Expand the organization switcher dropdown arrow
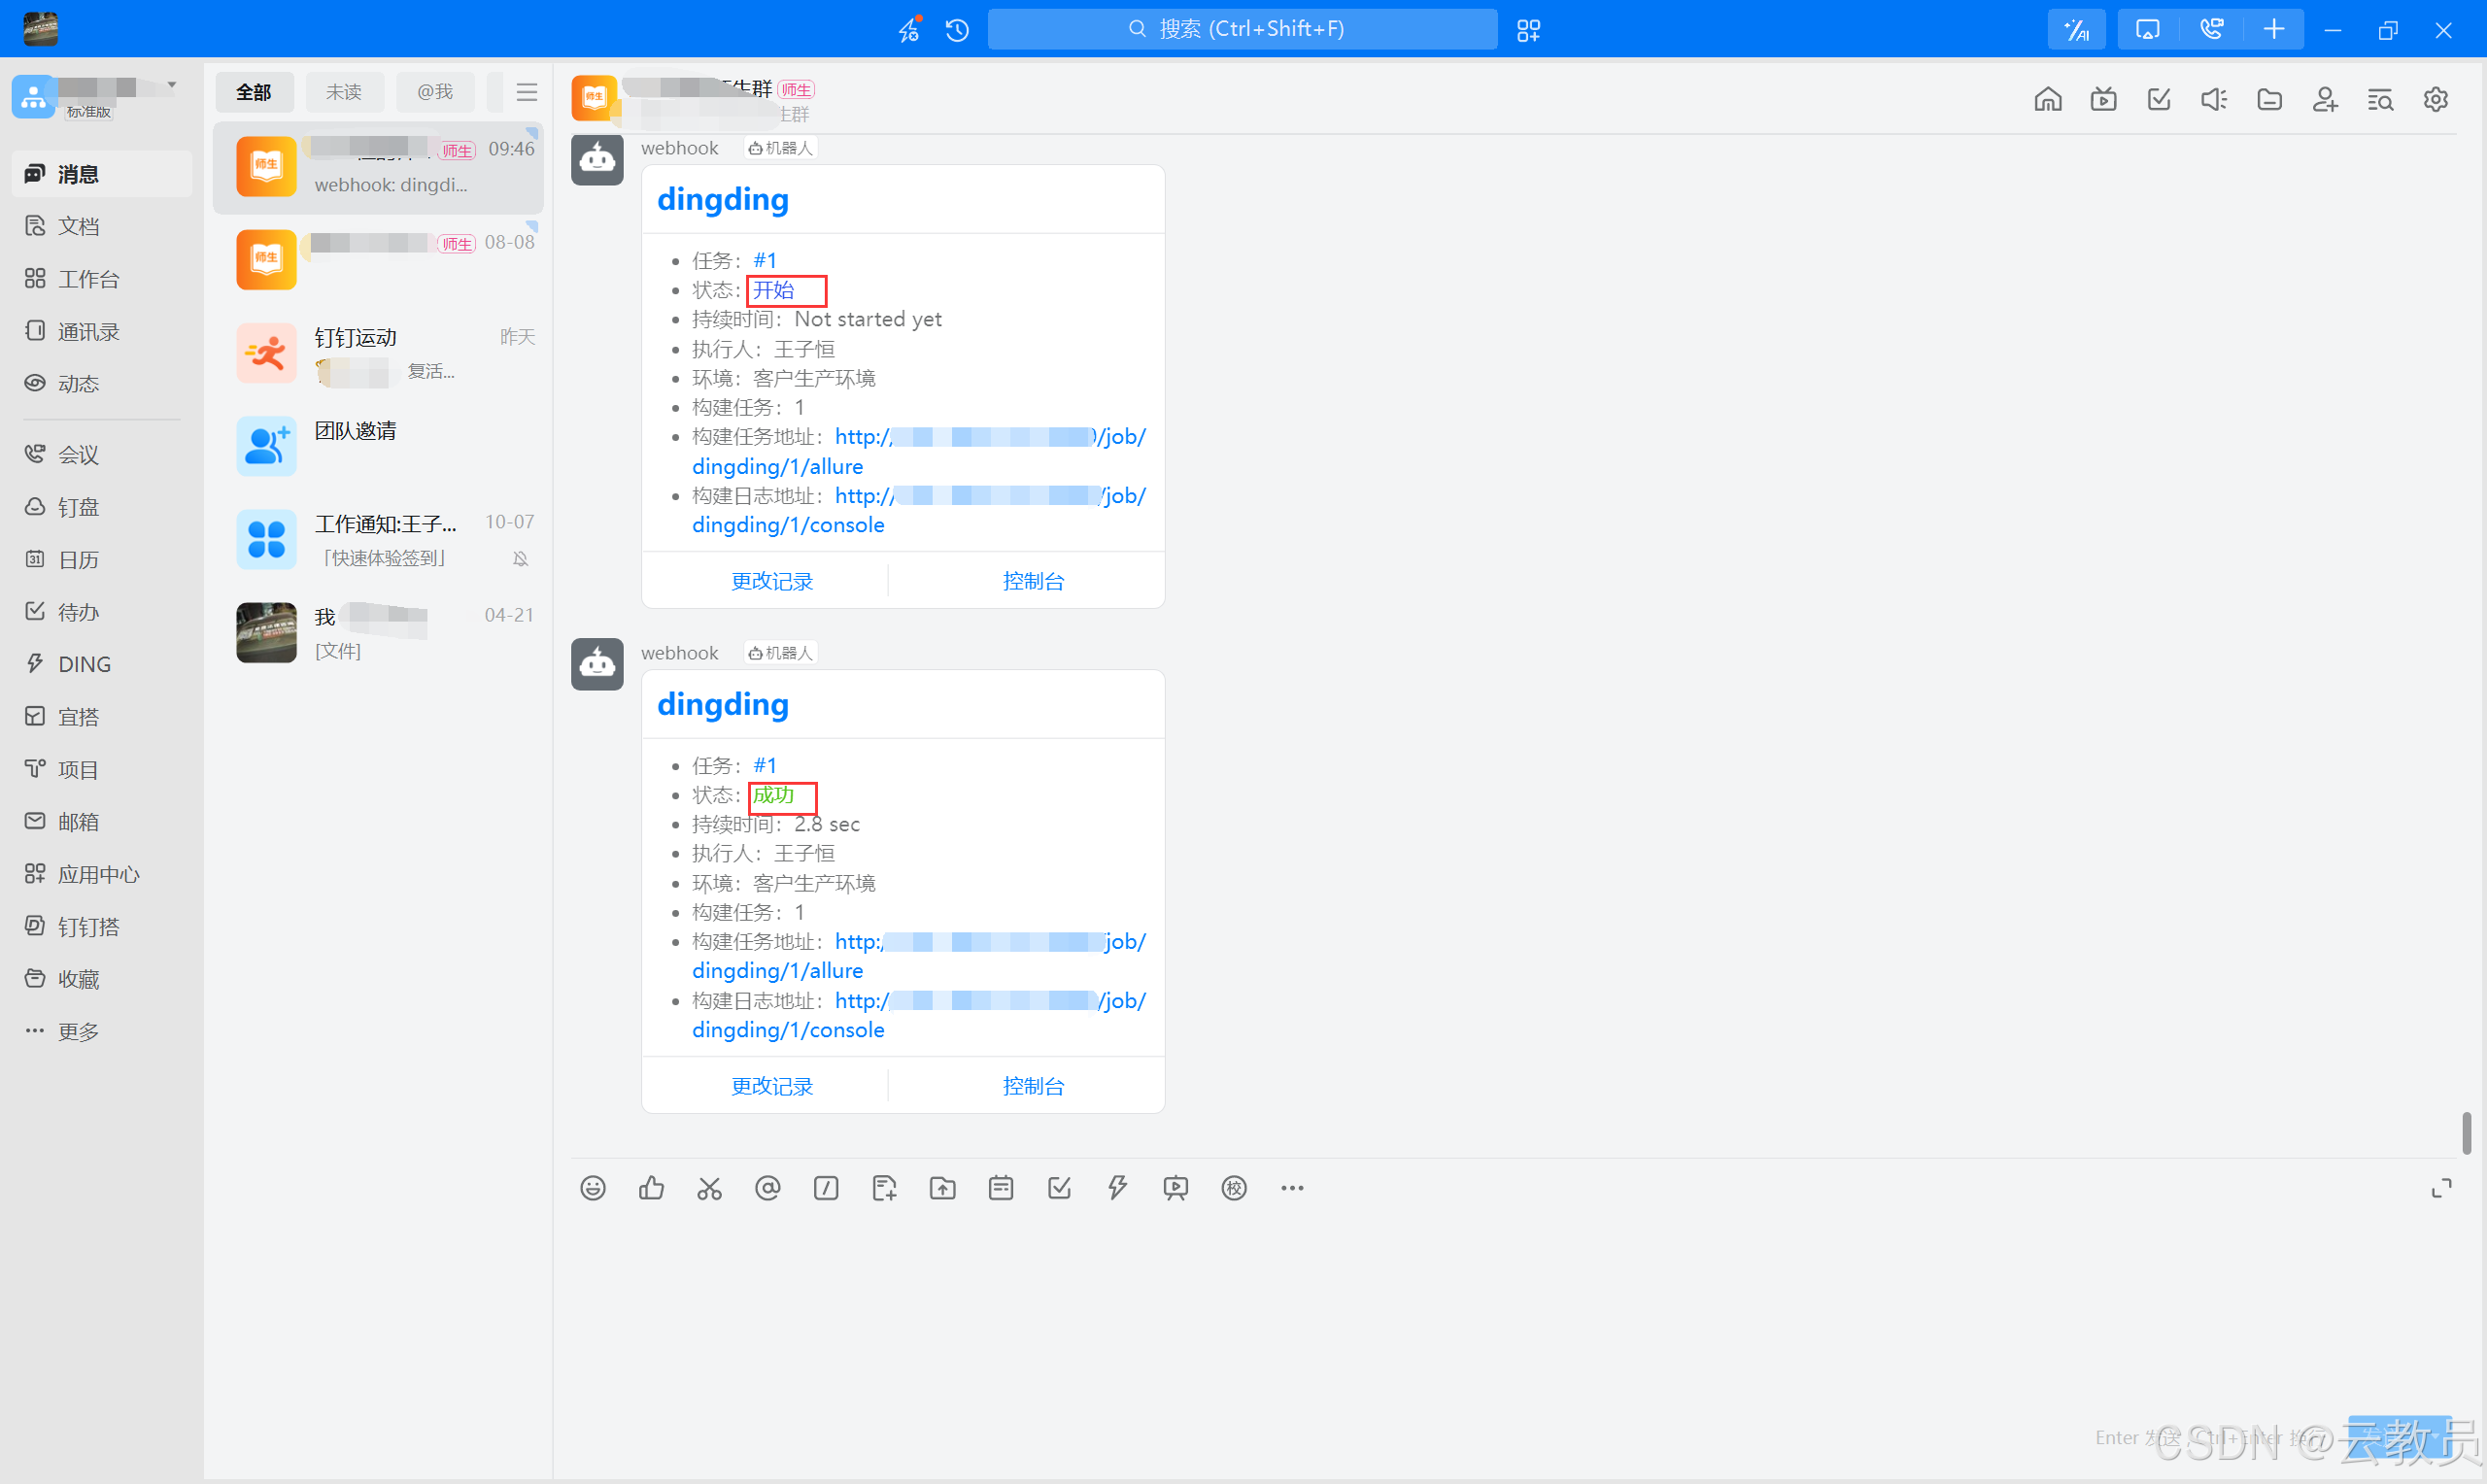2487x1484 pixels. (172, 85)
